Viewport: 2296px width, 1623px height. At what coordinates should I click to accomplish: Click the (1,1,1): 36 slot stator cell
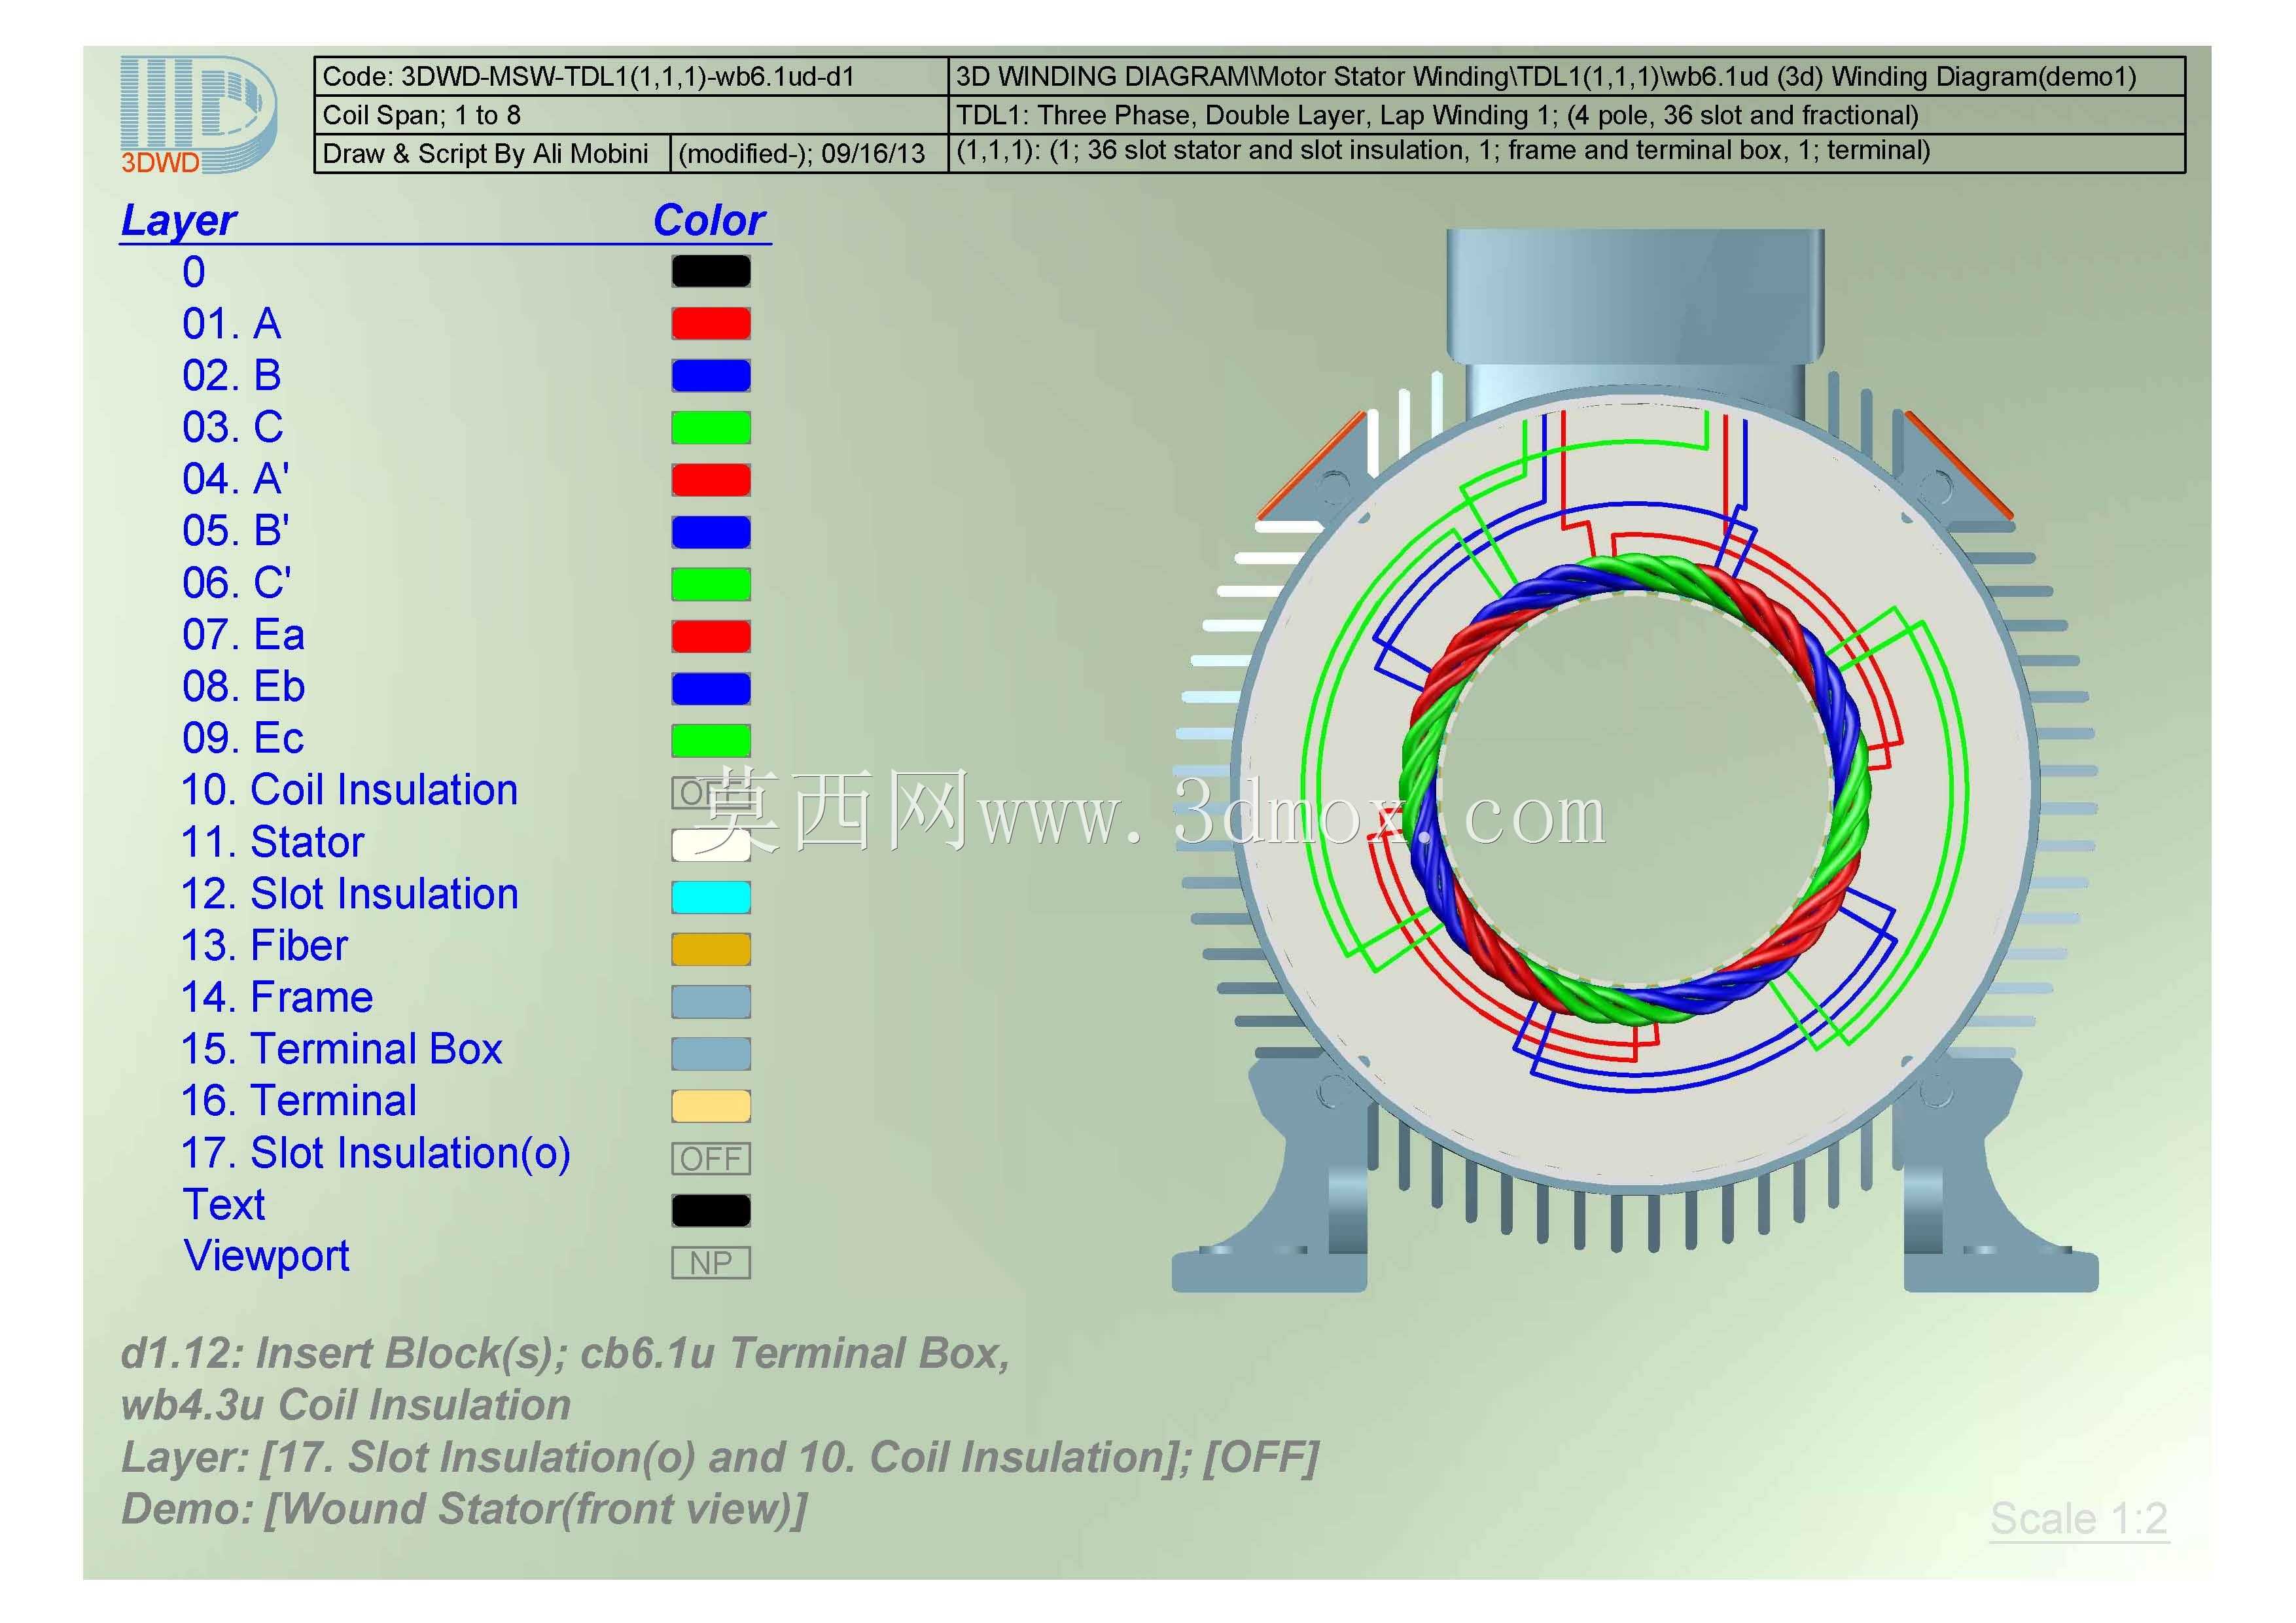tap(1566, 154)
